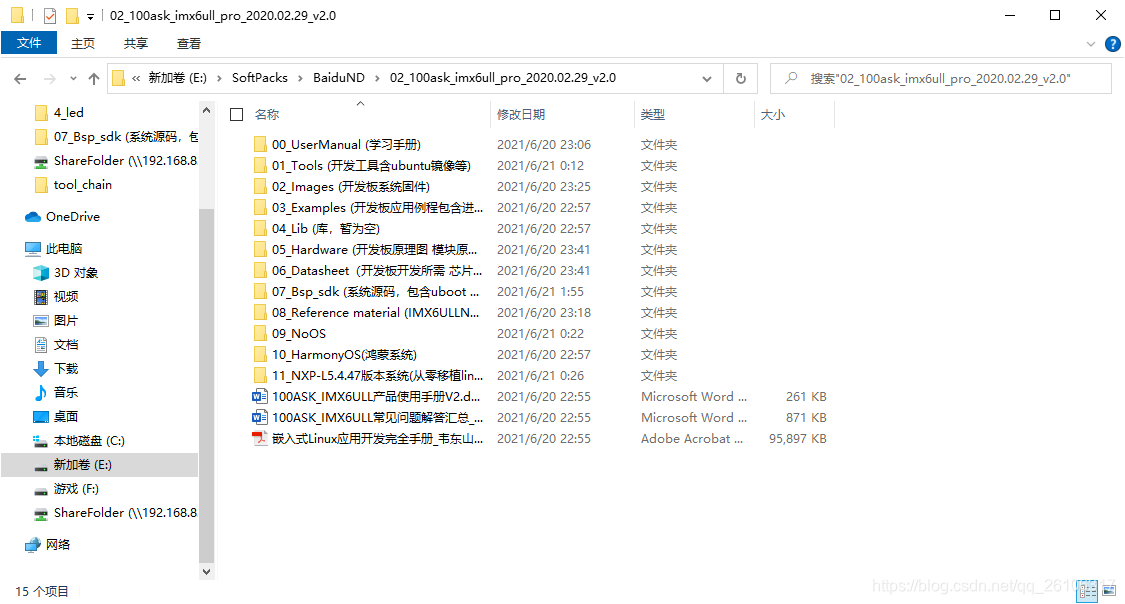Open 网络 network icon in sidebar
1125x604 pixels.
point(32,544)
